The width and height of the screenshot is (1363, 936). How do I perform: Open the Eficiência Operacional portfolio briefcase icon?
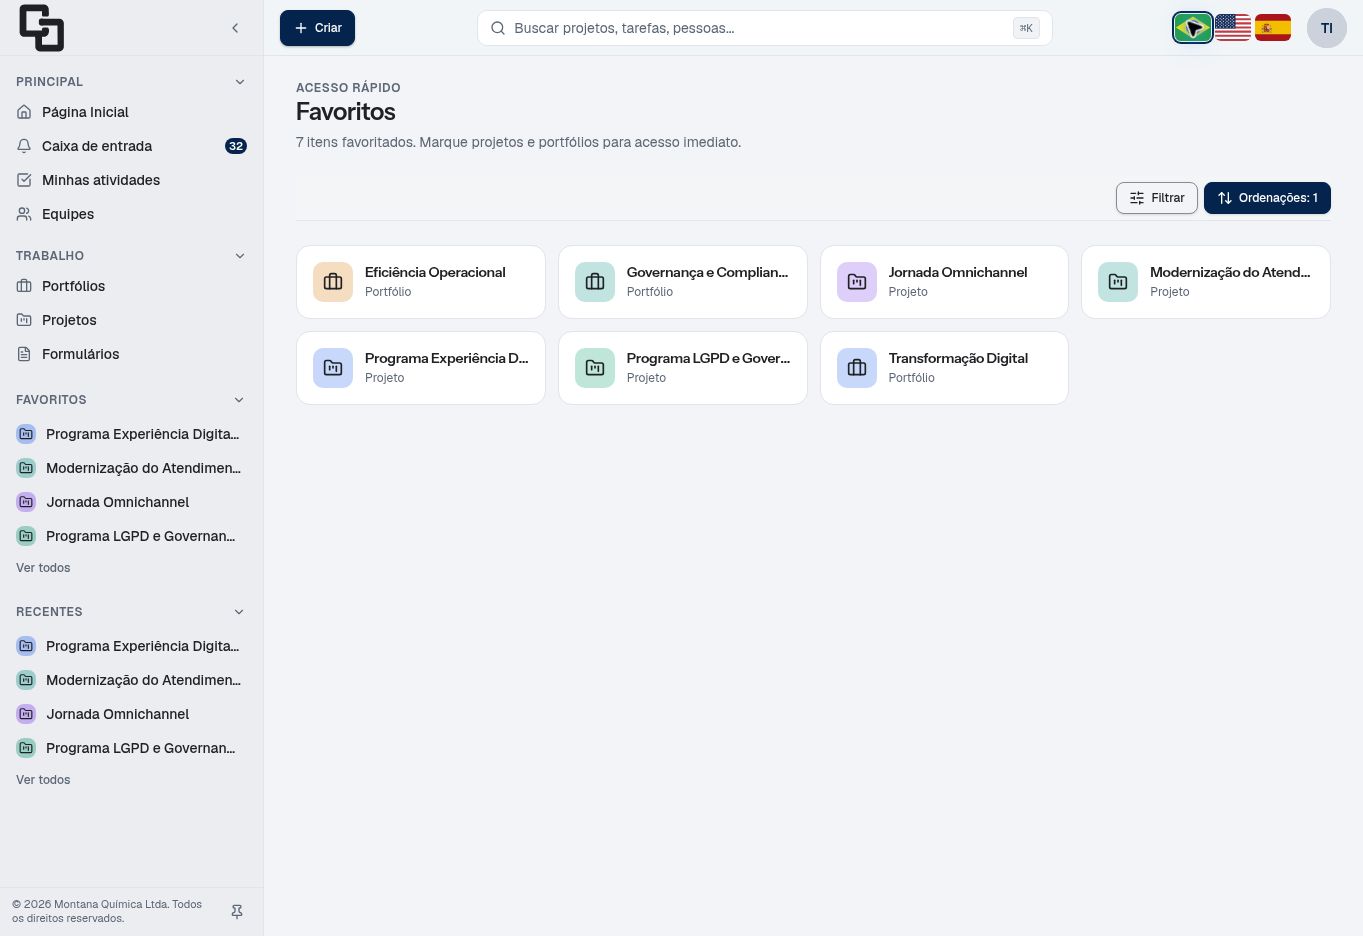(x=333, y=282)
